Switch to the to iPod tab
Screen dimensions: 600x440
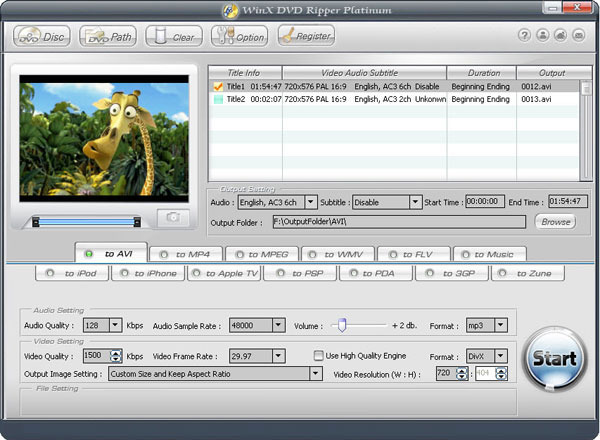pos(72,273)
